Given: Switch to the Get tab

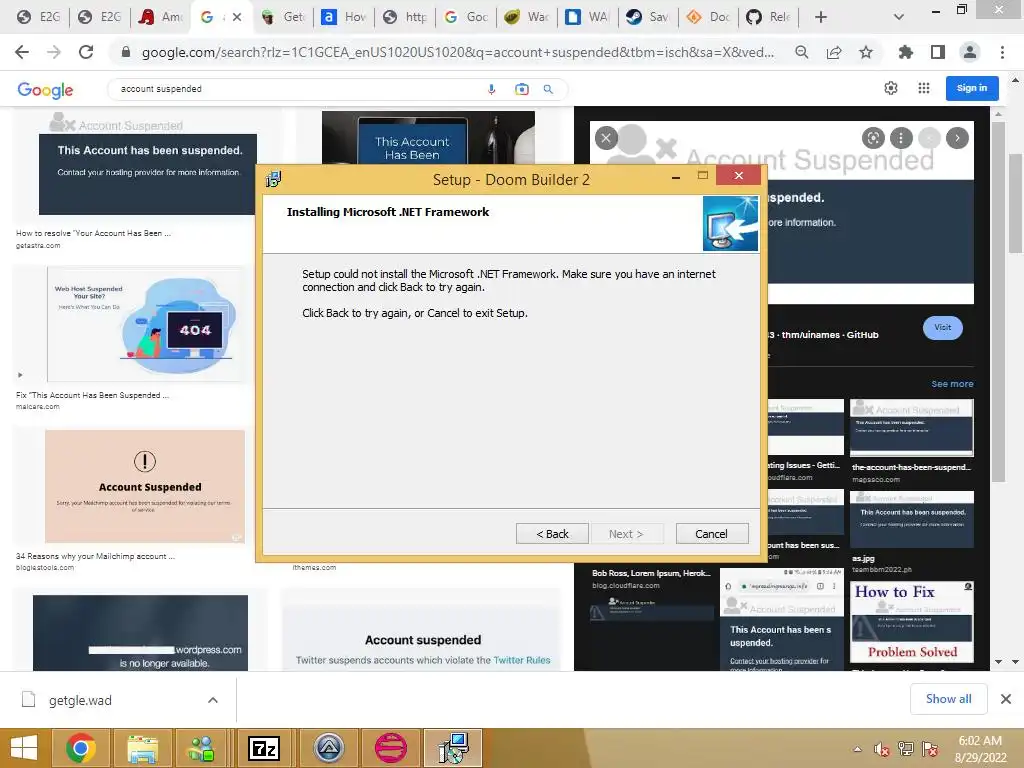Looking at the screenshot, I should [283, 17].
